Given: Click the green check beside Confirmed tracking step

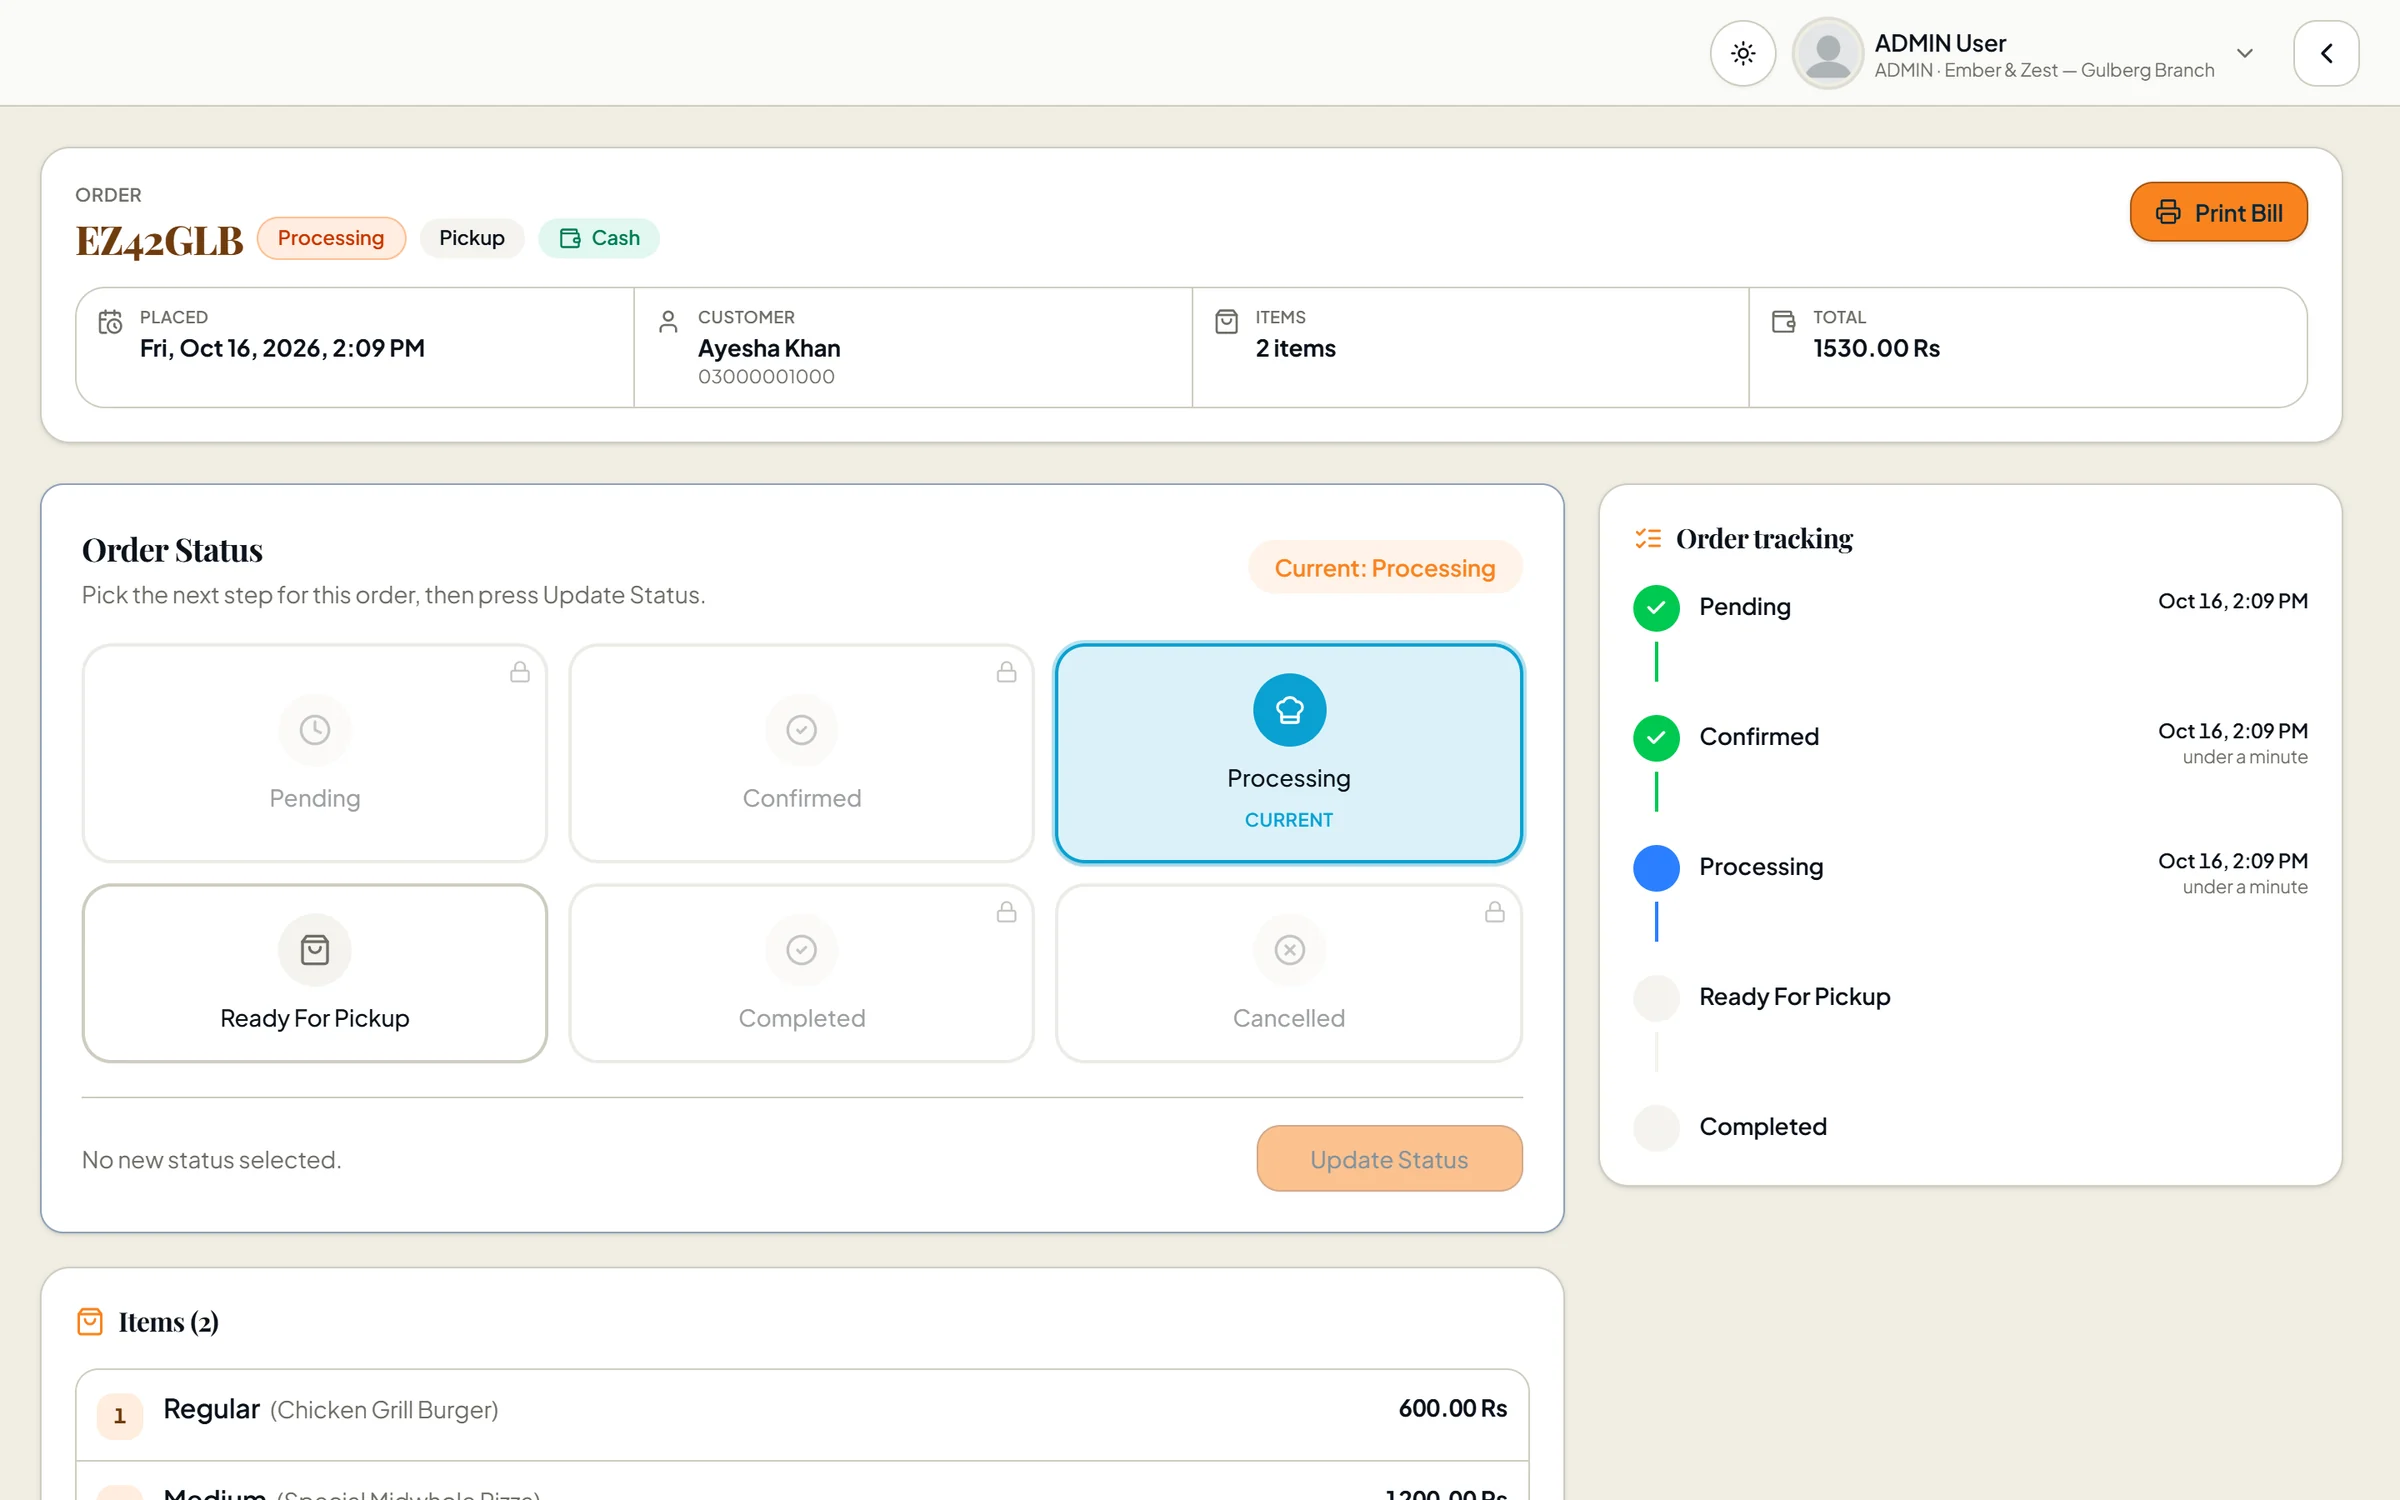Looking at the screenshot, I should click(x=1656, y=738).
